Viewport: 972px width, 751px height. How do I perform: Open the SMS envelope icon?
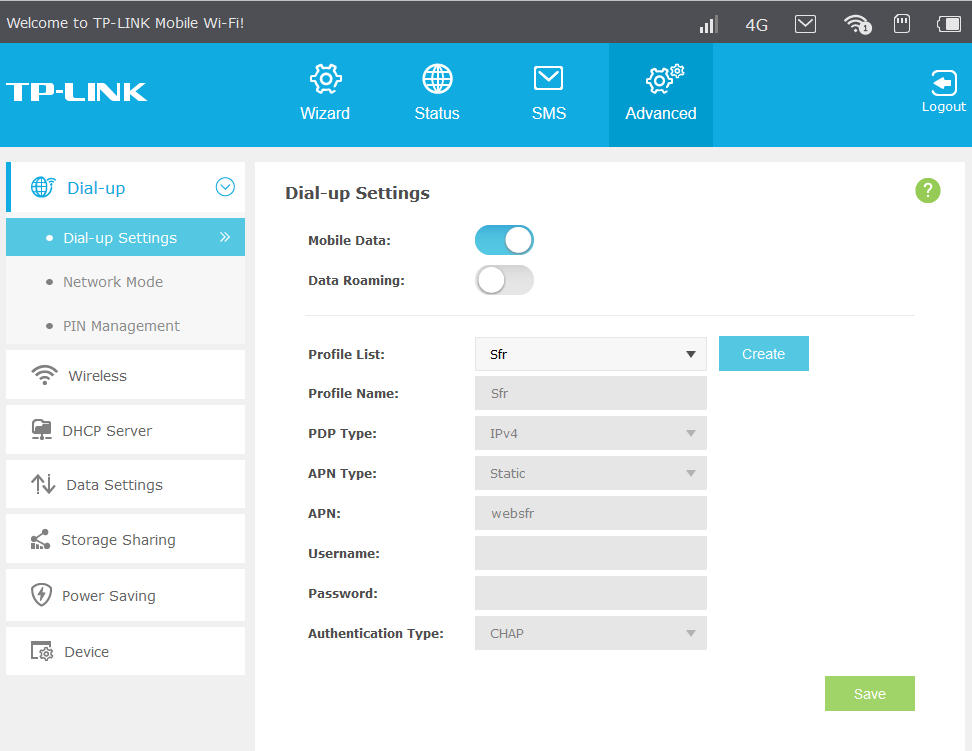click(549, 79)
